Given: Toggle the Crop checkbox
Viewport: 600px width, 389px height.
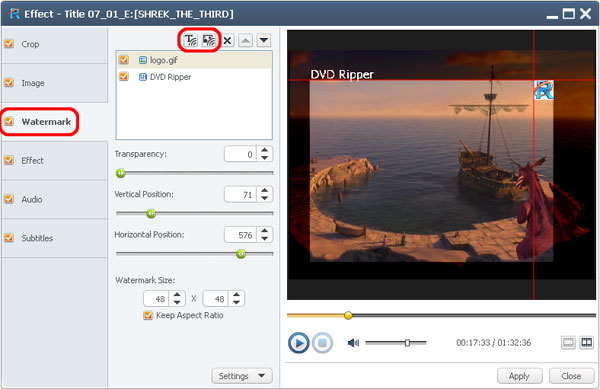Looking at the screenshot, I should click(9, 44).
